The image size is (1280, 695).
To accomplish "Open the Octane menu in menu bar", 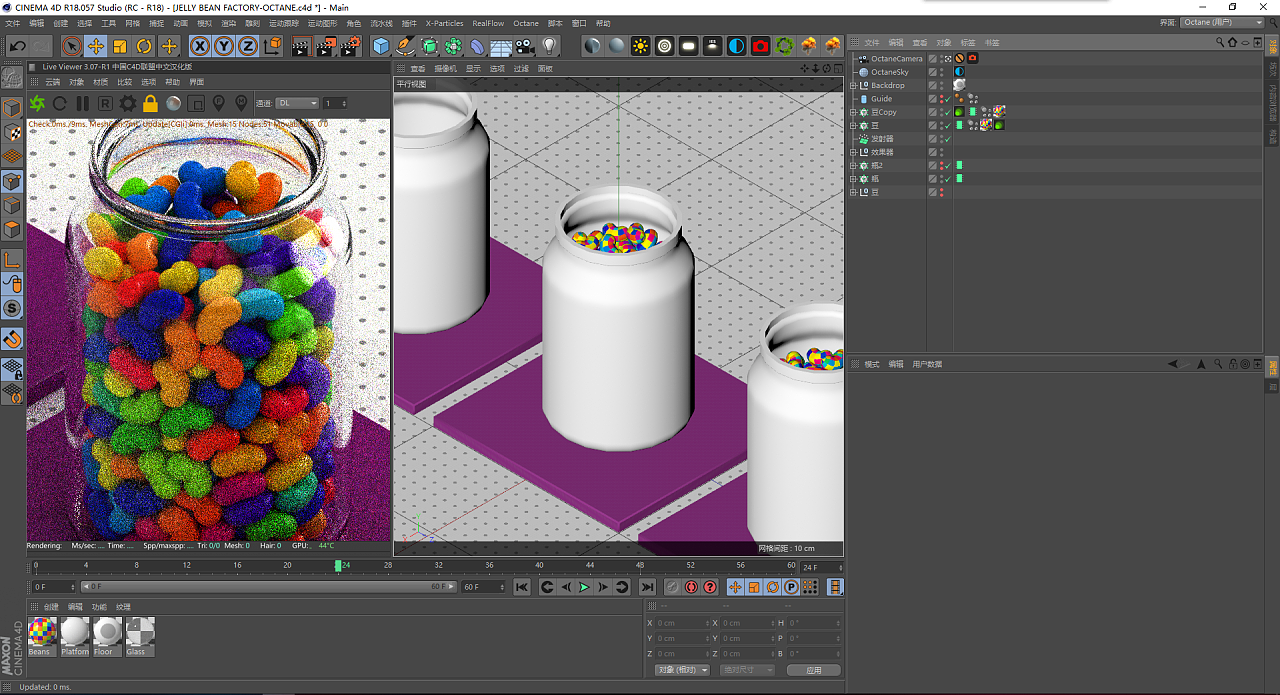I will click(x=525, y=23).
